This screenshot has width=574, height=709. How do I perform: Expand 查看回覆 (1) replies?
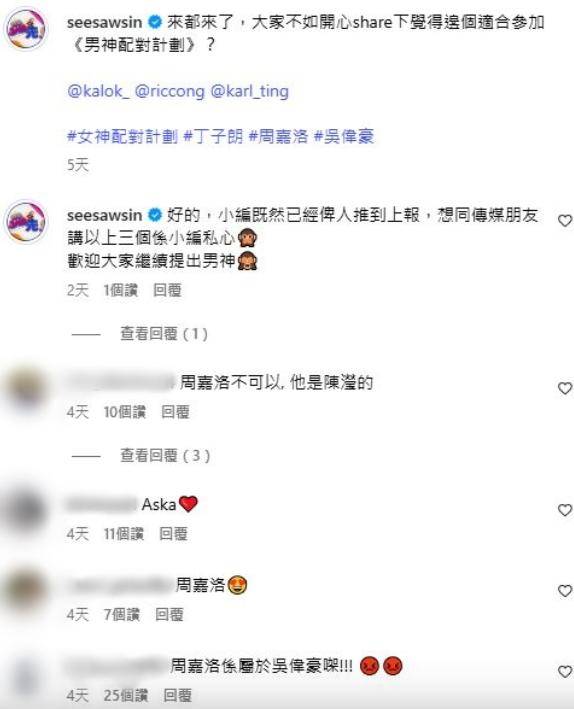(164, 334)
